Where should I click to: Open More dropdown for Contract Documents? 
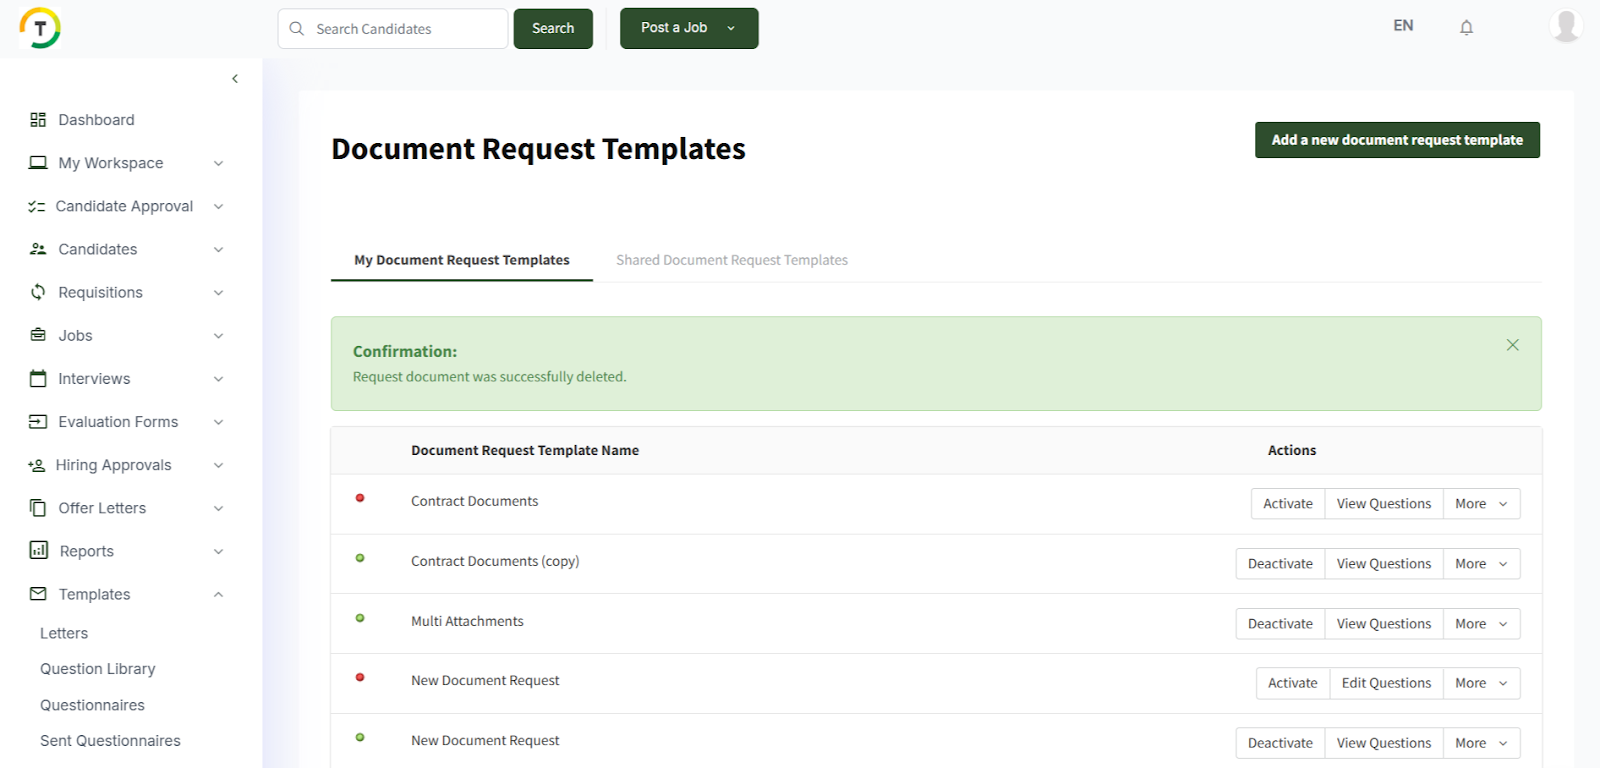click(1480, 504)
